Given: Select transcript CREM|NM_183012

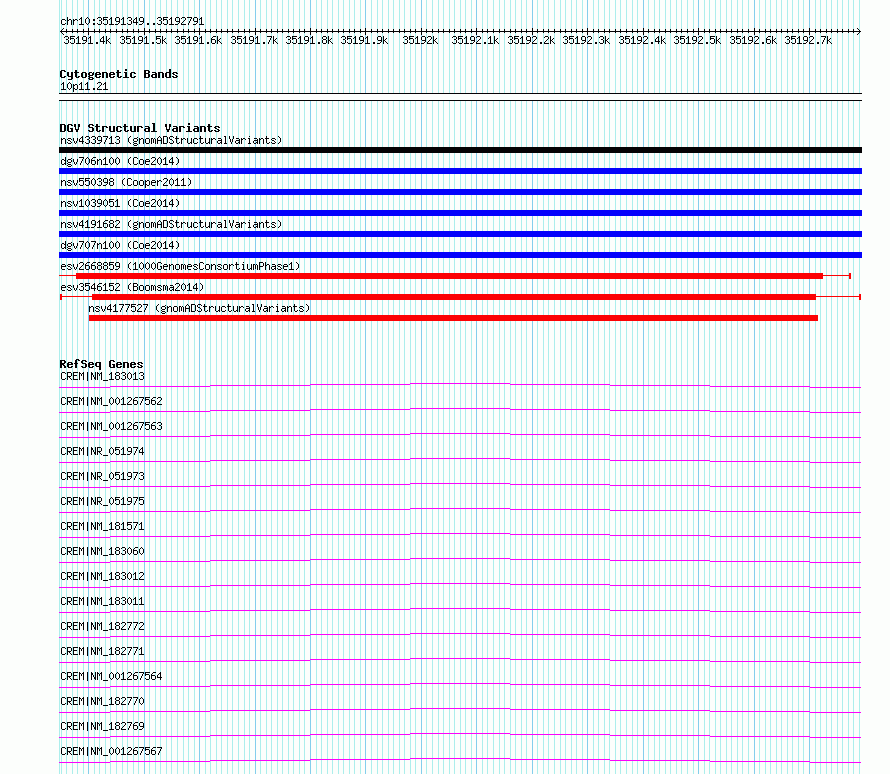Looking at the screenshot, I should [102, 576].
